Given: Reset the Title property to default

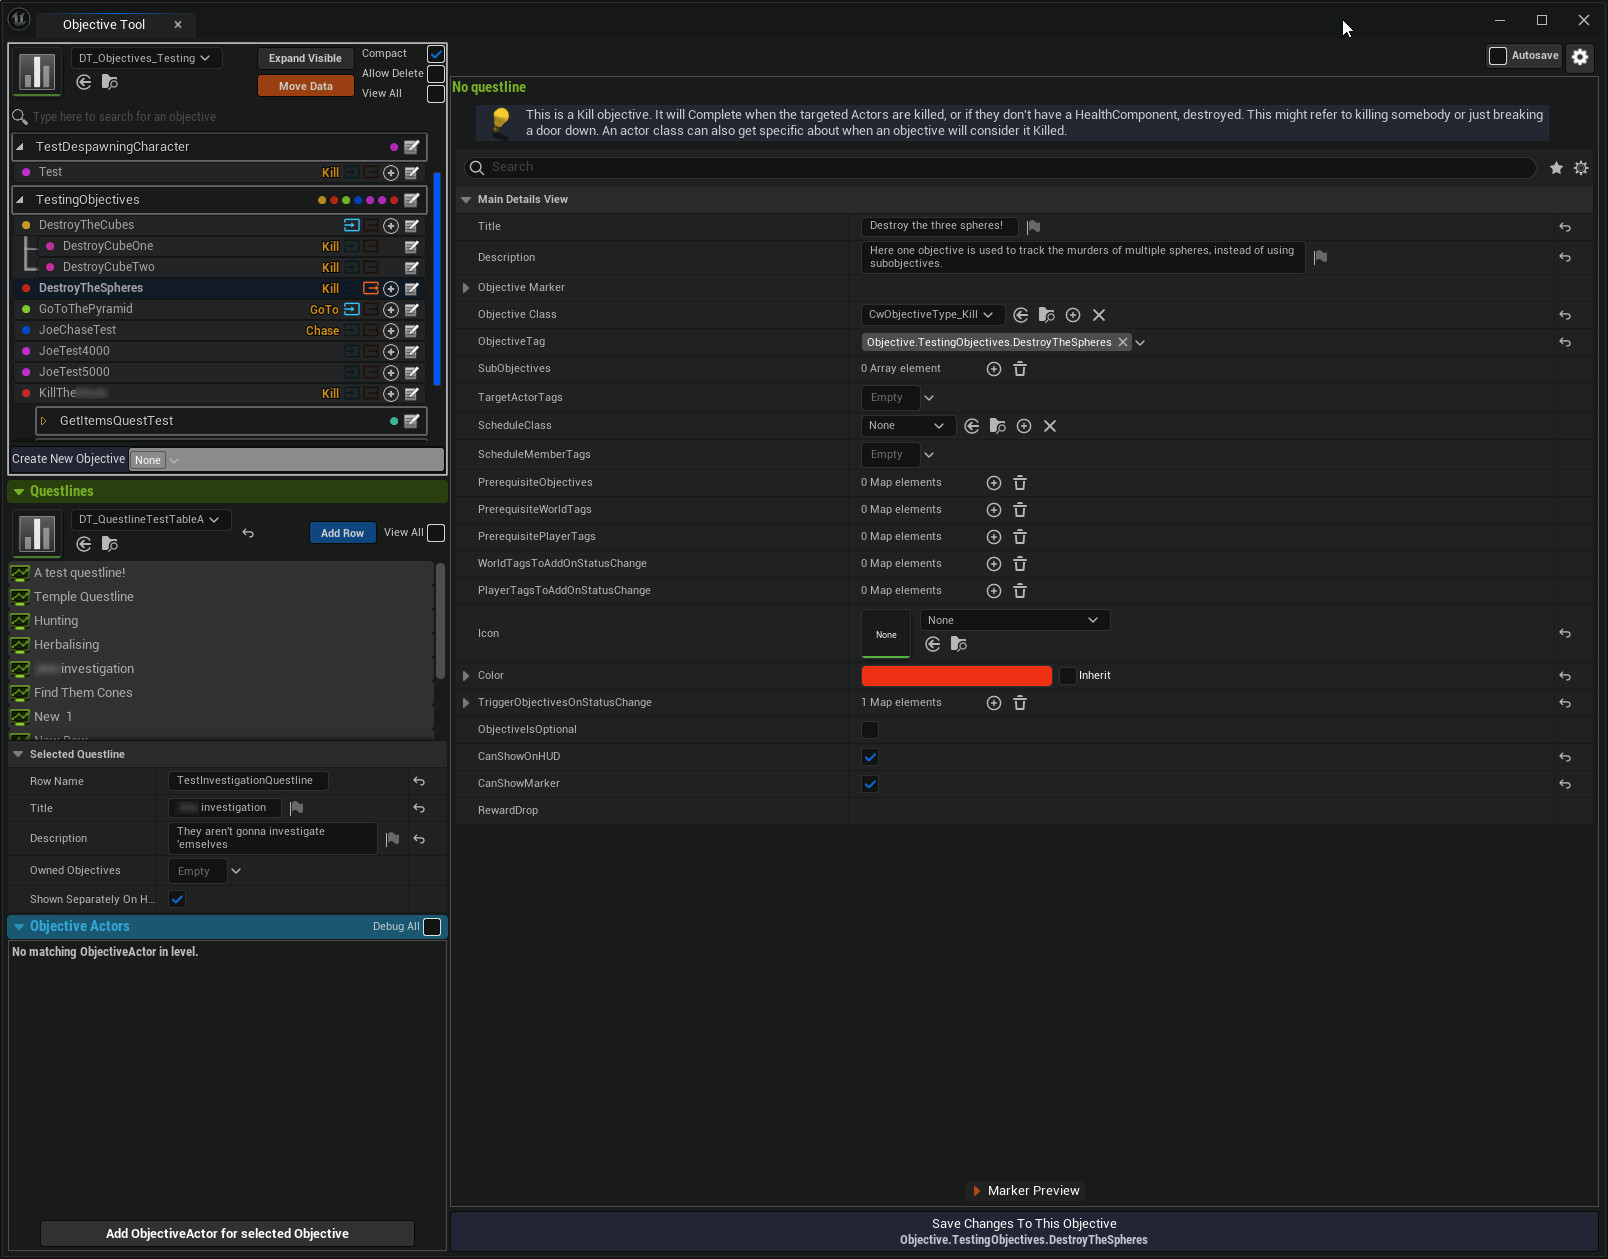Looking at the screenshot, I should pyautogui.click(x=1565, y=227).
